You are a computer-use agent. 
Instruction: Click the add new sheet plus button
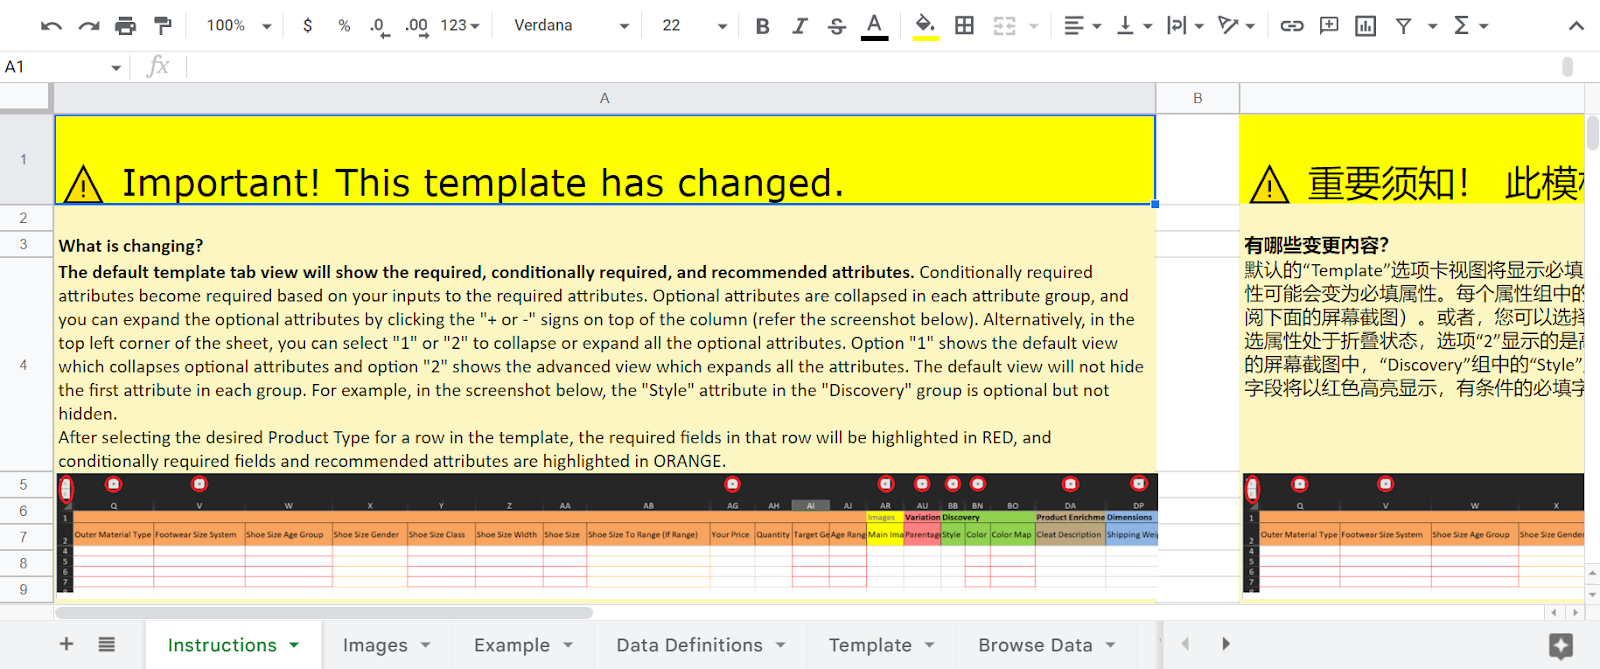66,644
